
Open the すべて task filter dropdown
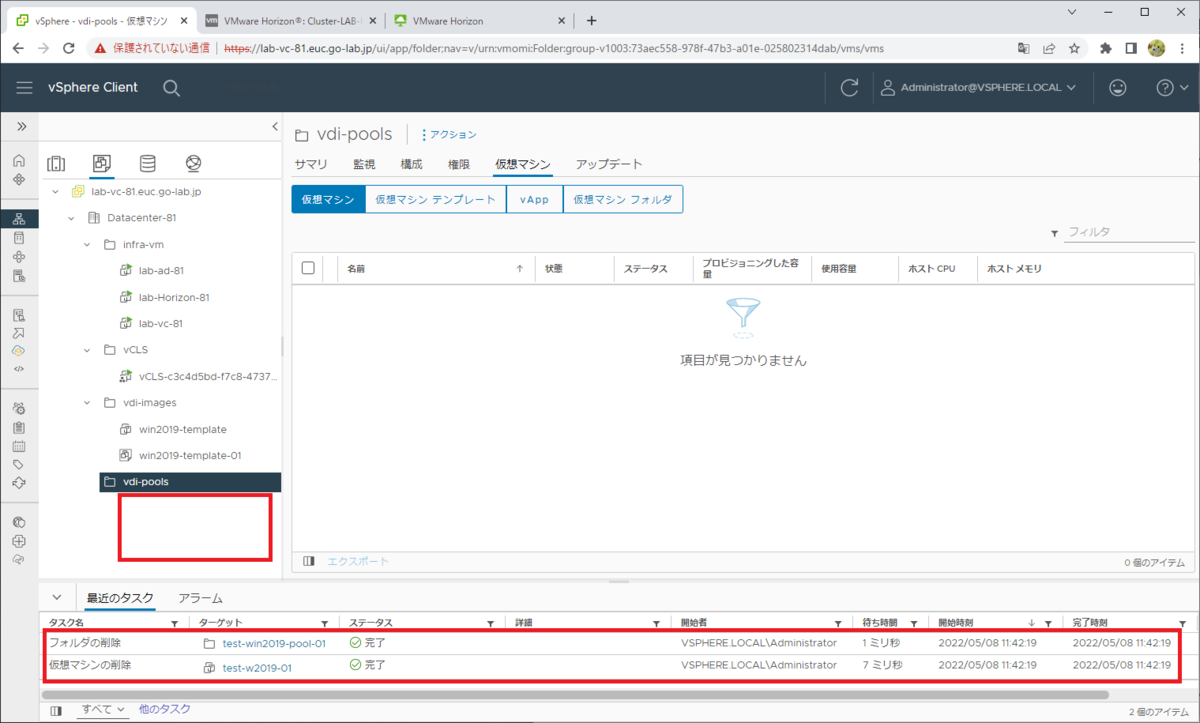(x=104, y=709)
